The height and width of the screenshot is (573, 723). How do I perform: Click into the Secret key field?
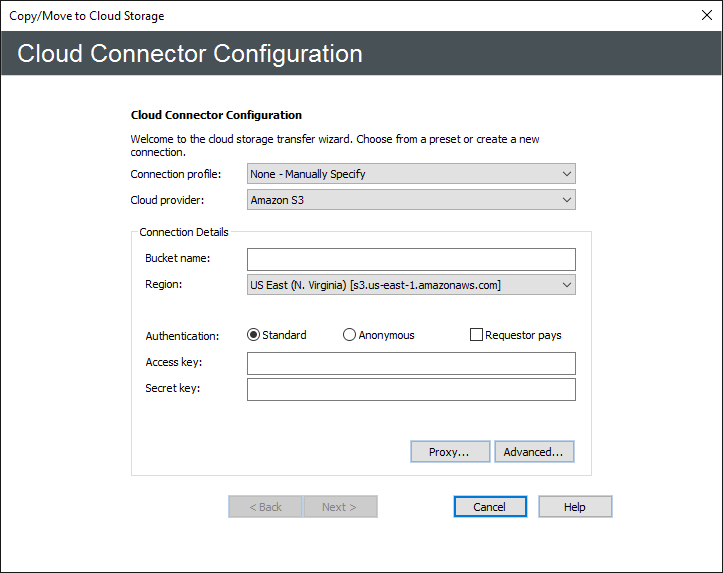(411, 389)
